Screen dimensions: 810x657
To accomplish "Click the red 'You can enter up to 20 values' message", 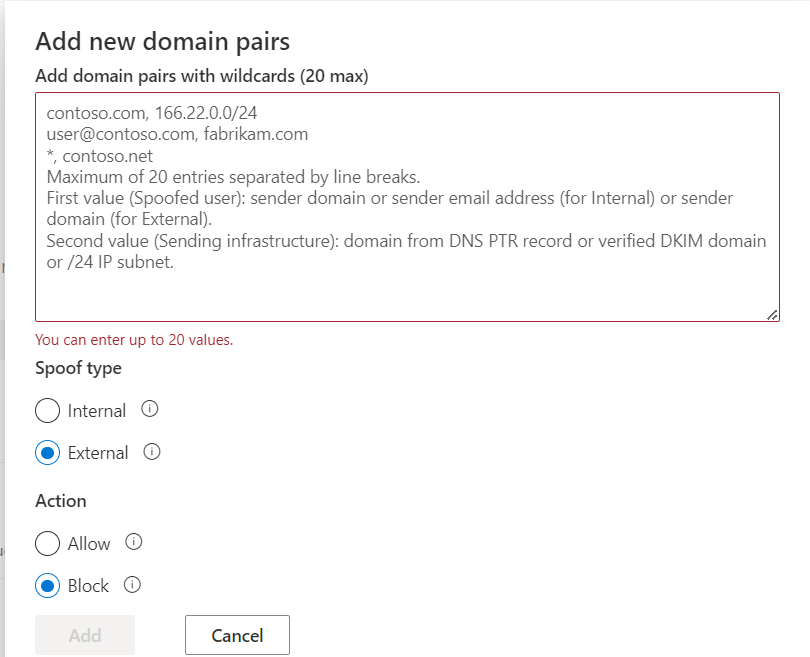I will point(134,340).
